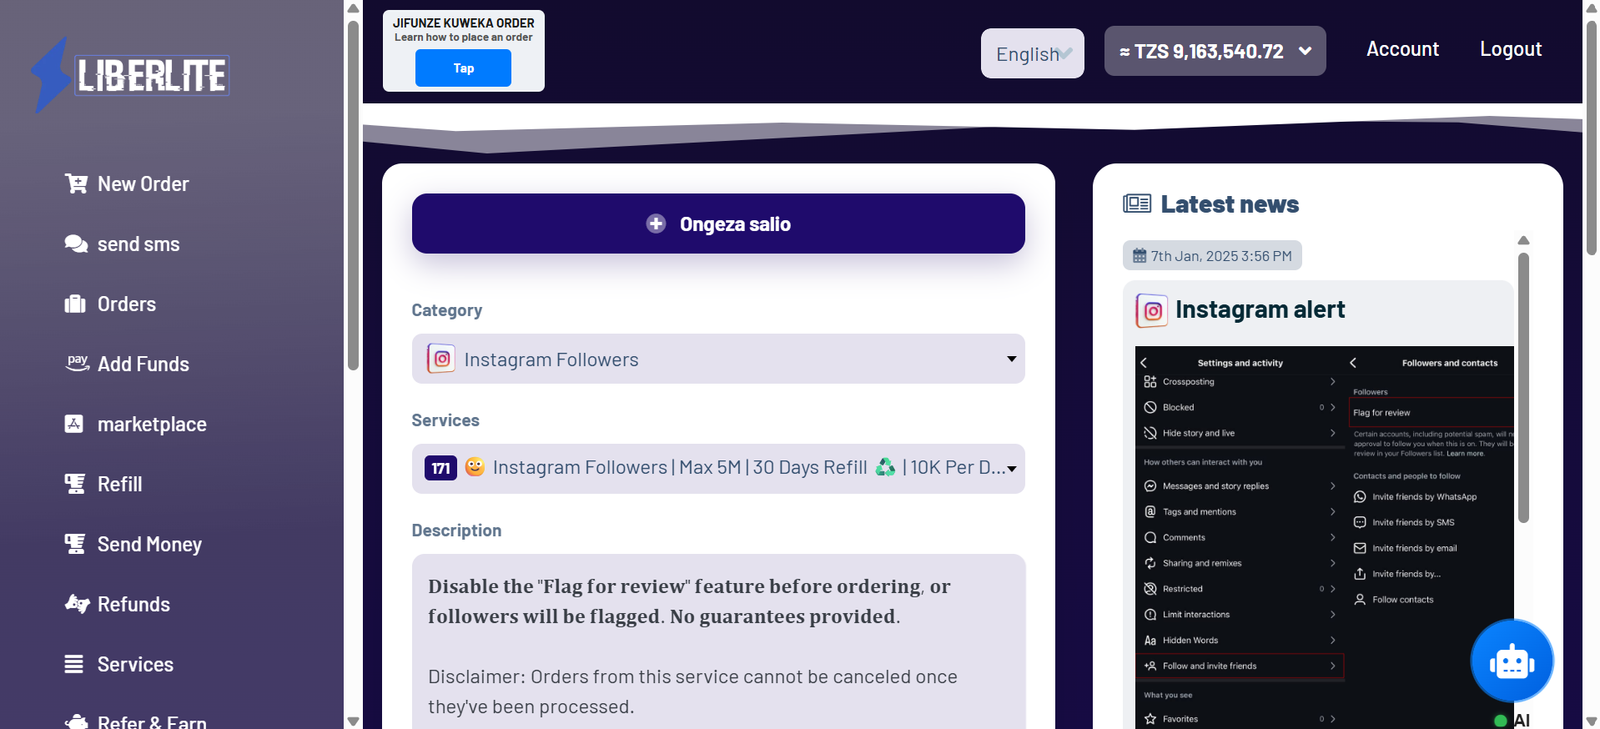Click the Instagram icon in Category field
Viewport: 1600px width, 729px height.
[x=441, y=358]
